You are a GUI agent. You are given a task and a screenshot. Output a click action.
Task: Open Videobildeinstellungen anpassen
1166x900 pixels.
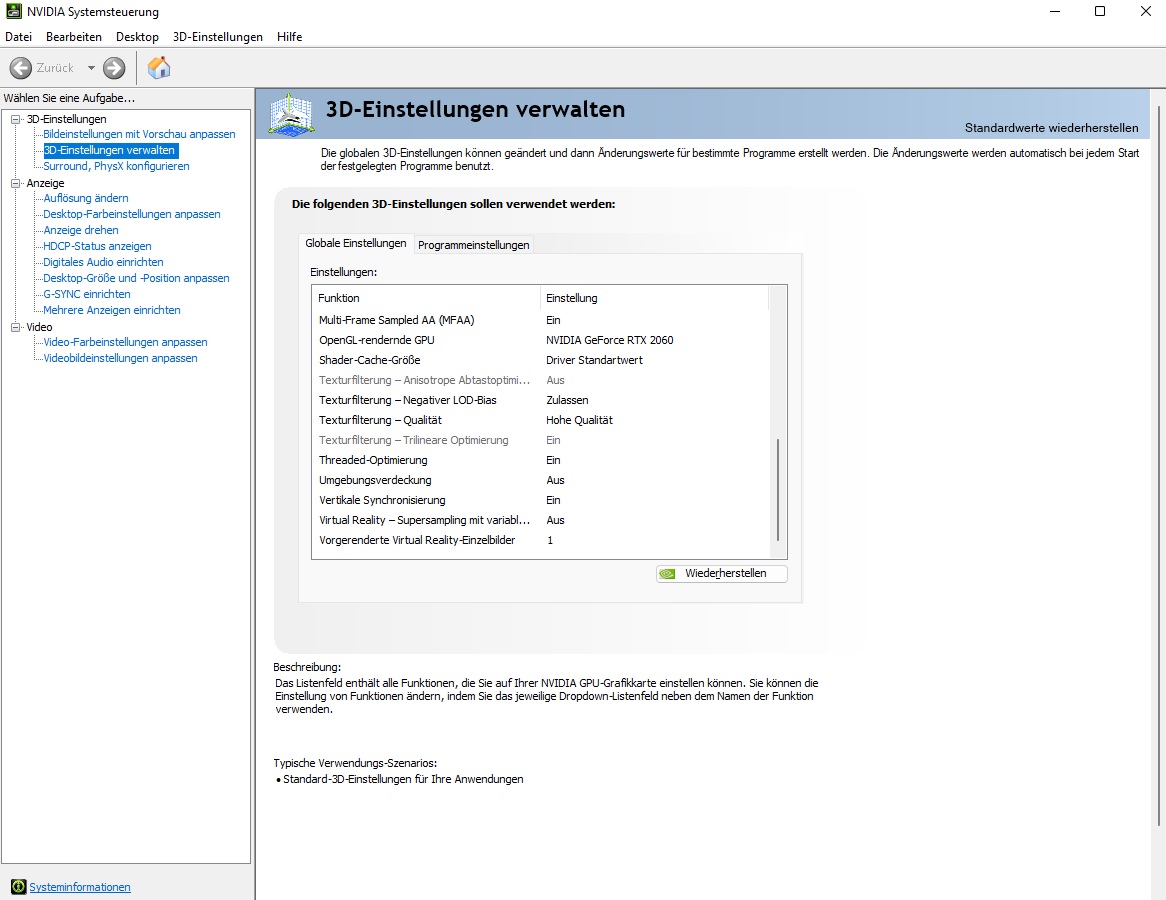tap(120, 358)
